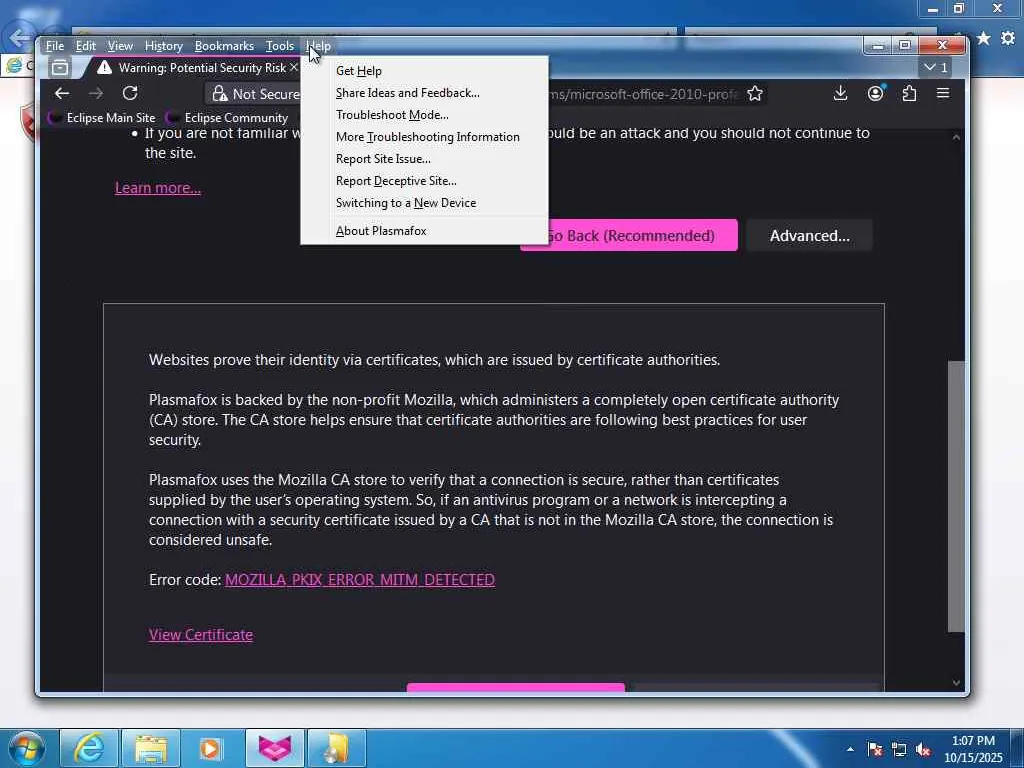Open the View menu
The image size is (1024, 768).
pos(120,46)
